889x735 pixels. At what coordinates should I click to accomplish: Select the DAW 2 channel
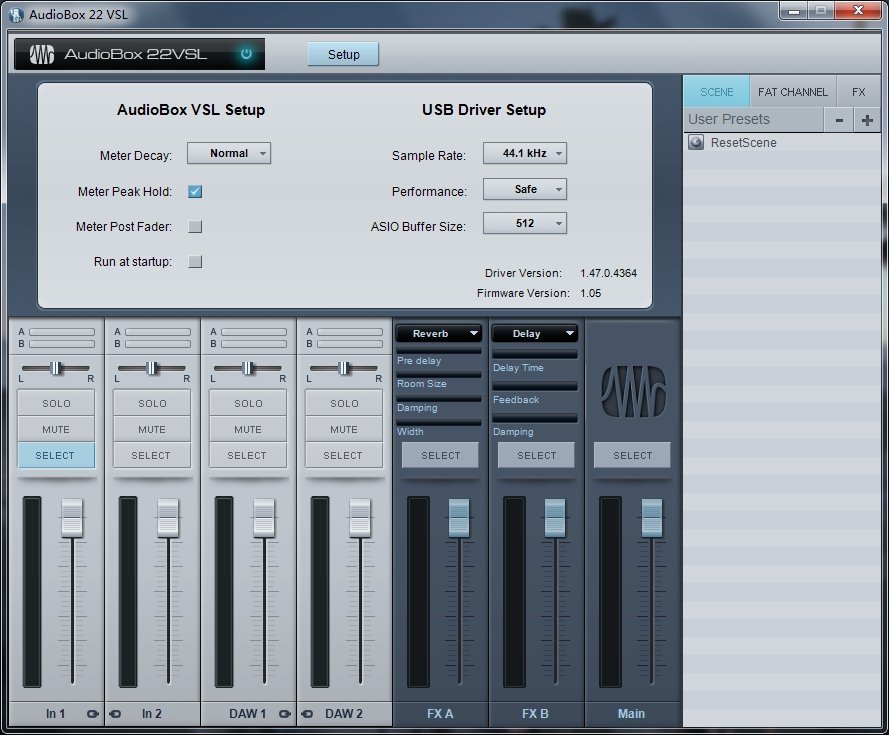[x=344, y=455]
